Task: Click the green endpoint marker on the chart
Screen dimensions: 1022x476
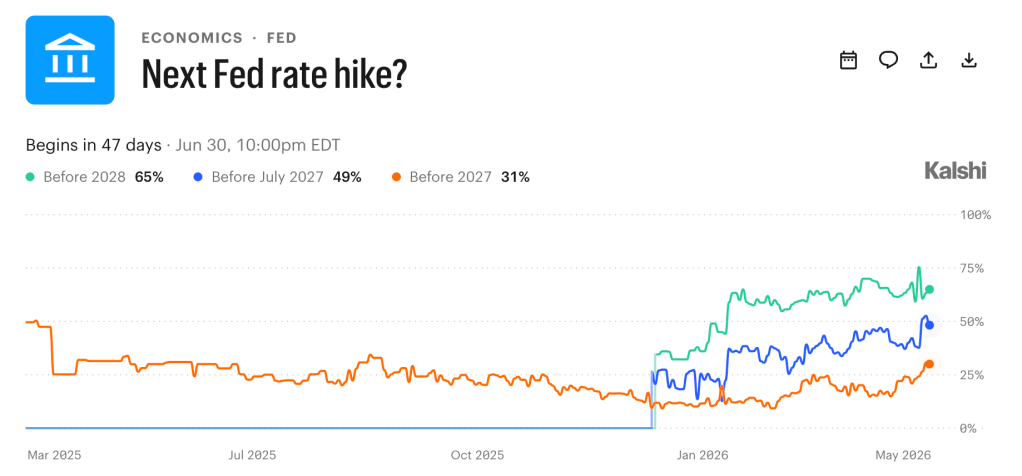Action: 929,289
